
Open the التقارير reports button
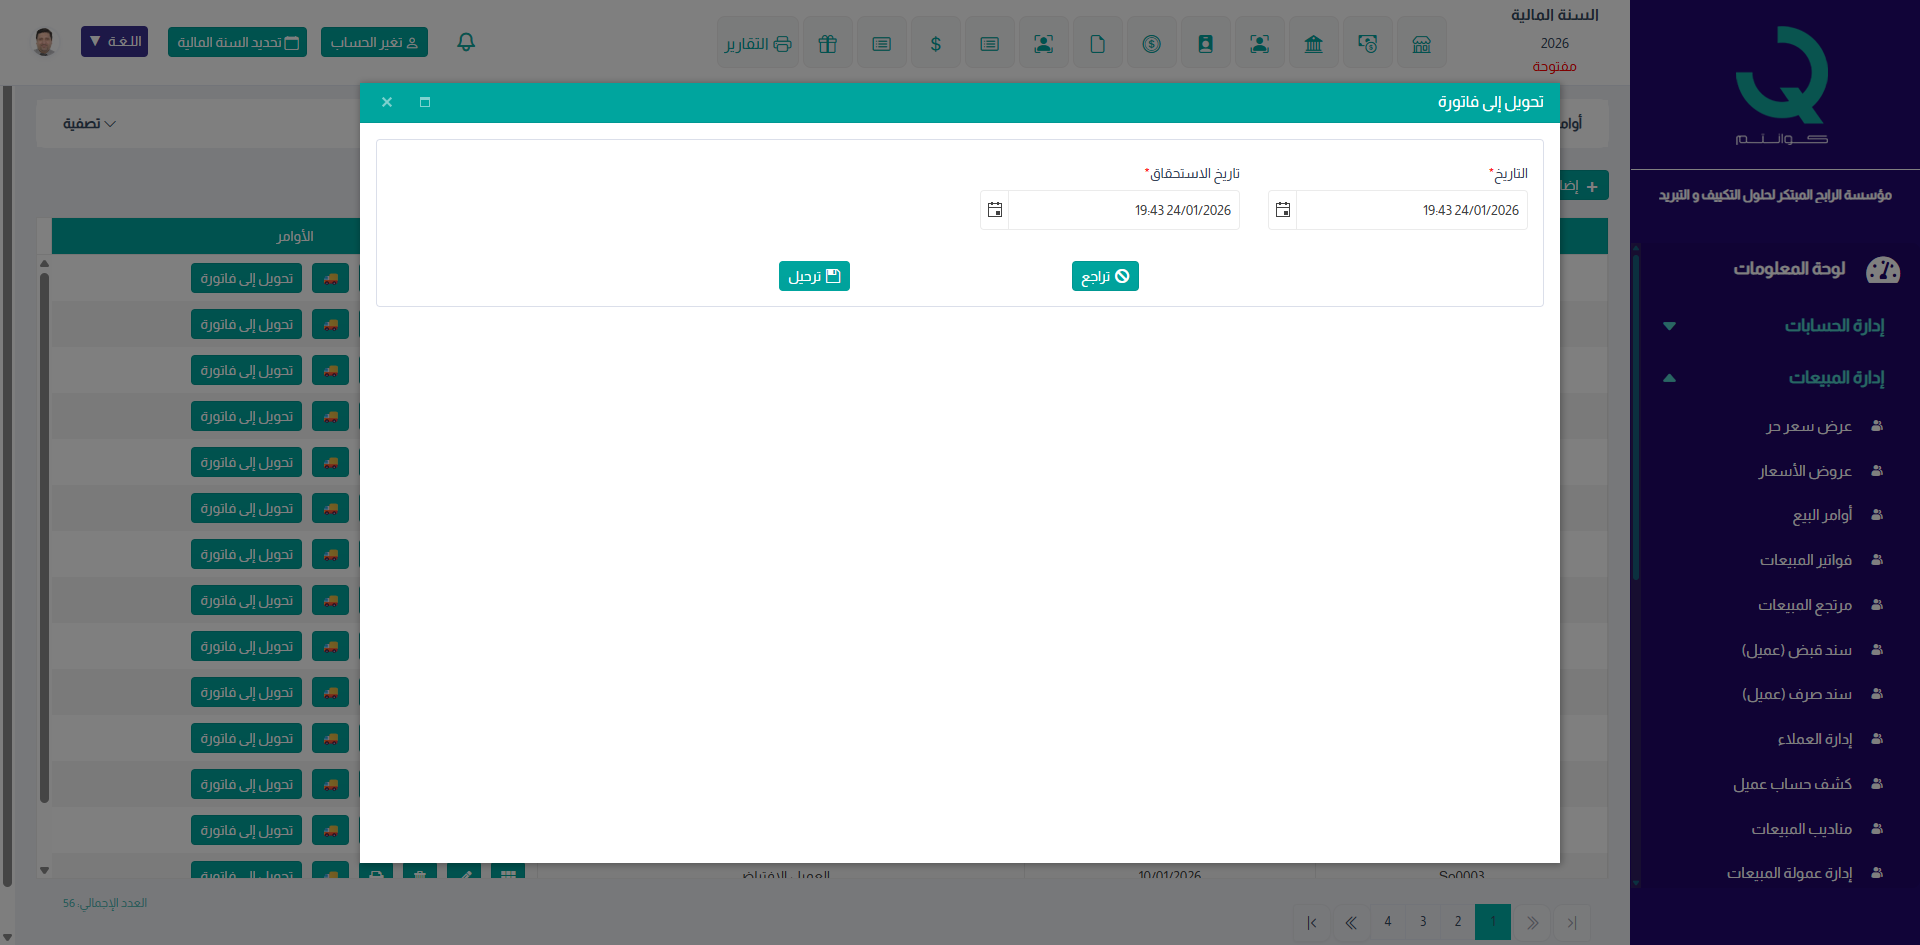click(758, 43)
